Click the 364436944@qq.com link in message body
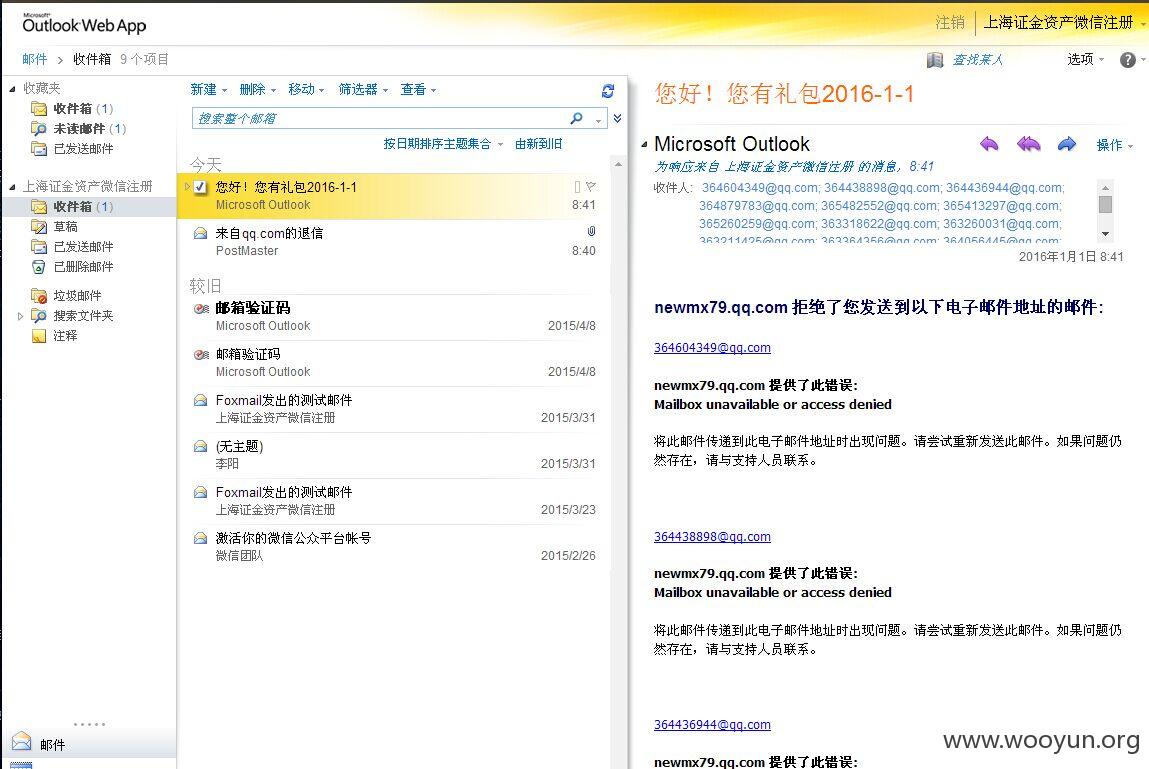 pos(712,724)
